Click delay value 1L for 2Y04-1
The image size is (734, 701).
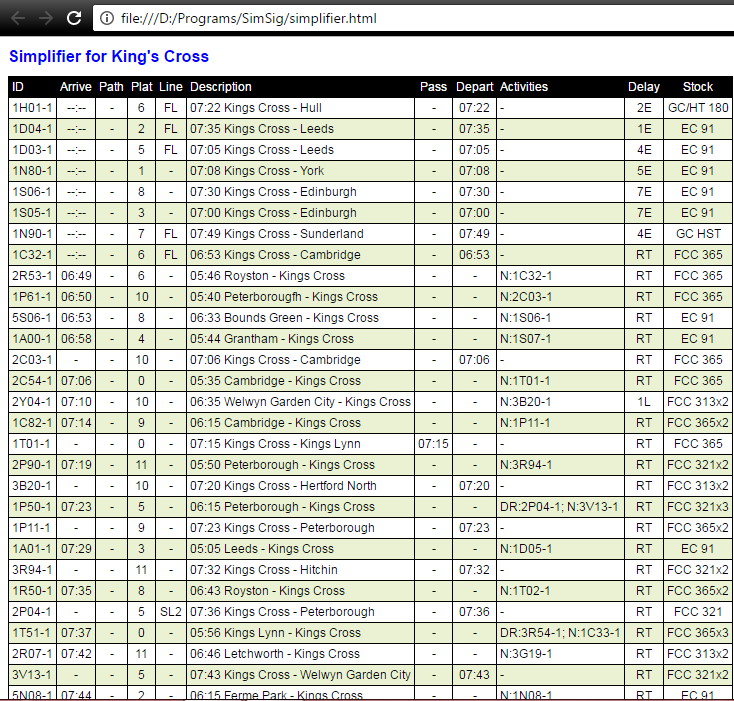click(644, 402)
